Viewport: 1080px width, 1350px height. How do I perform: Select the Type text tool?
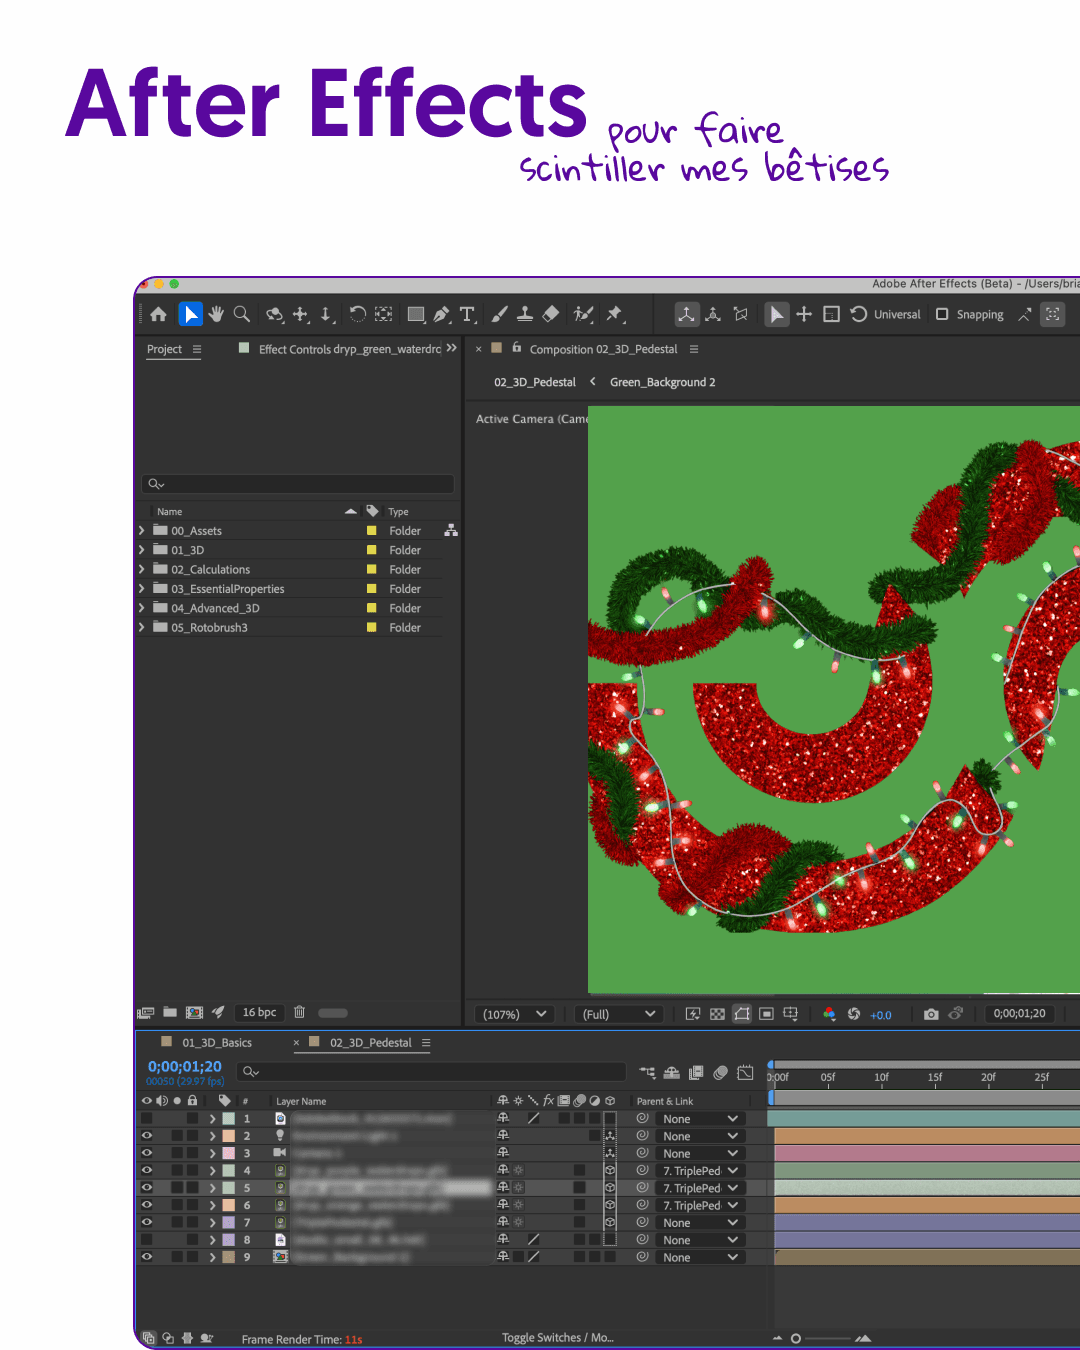point(467,314)
